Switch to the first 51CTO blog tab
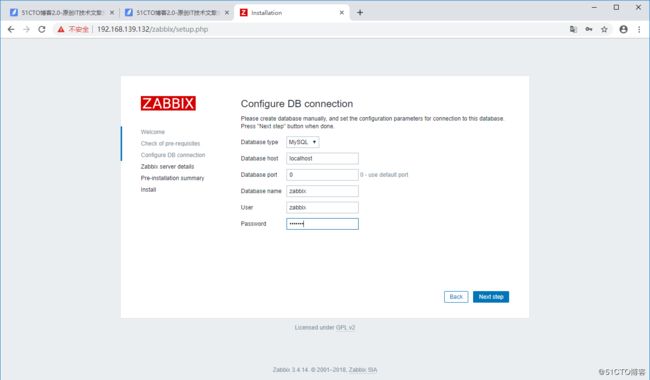The width and height of the screenshot is (650, 380). tap(61, 12)
